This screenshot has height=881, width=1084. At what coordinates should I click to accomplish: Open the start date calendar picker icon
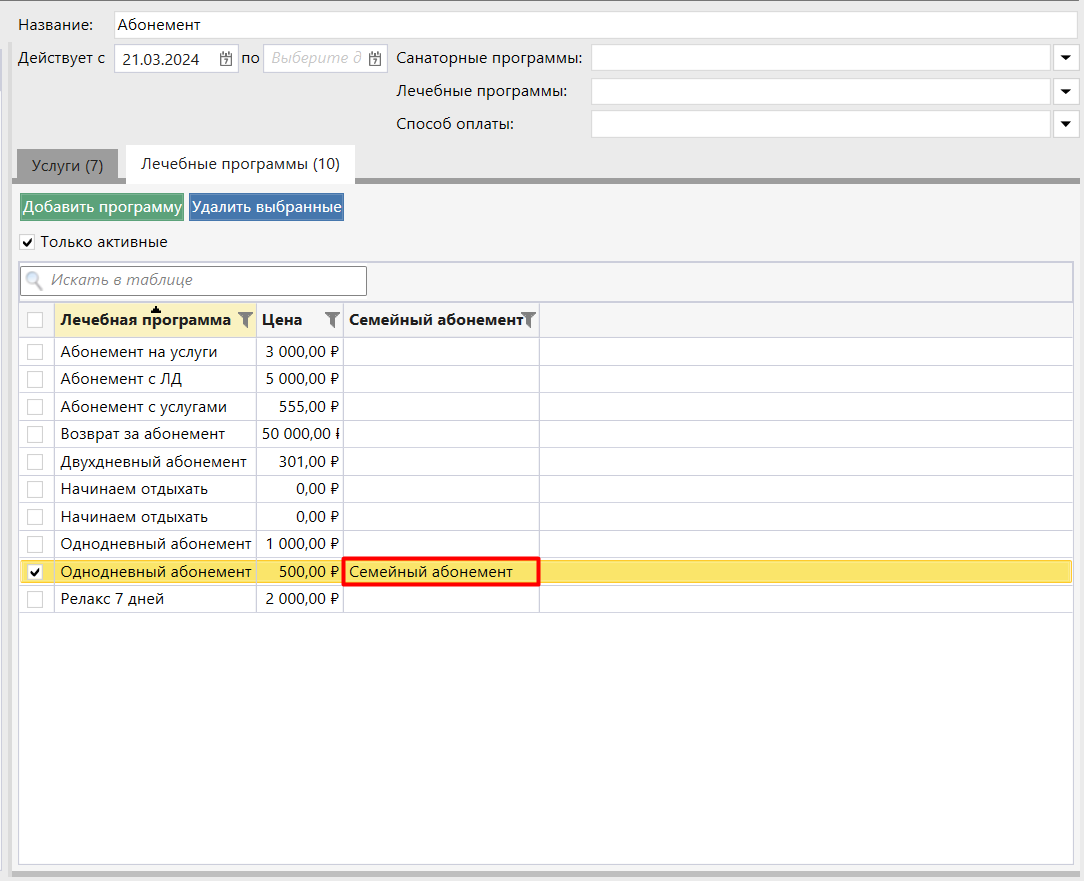tap(226, 59)
